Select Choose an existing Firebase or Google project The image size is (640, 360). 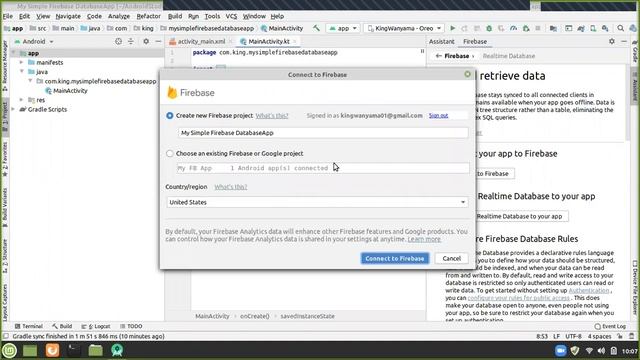coord(170,153)
